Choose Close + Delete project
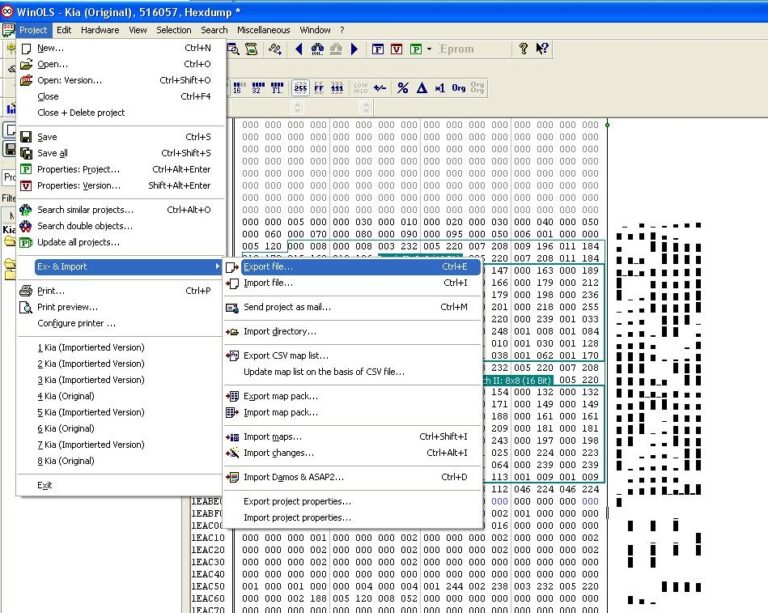 click(121, 113)
